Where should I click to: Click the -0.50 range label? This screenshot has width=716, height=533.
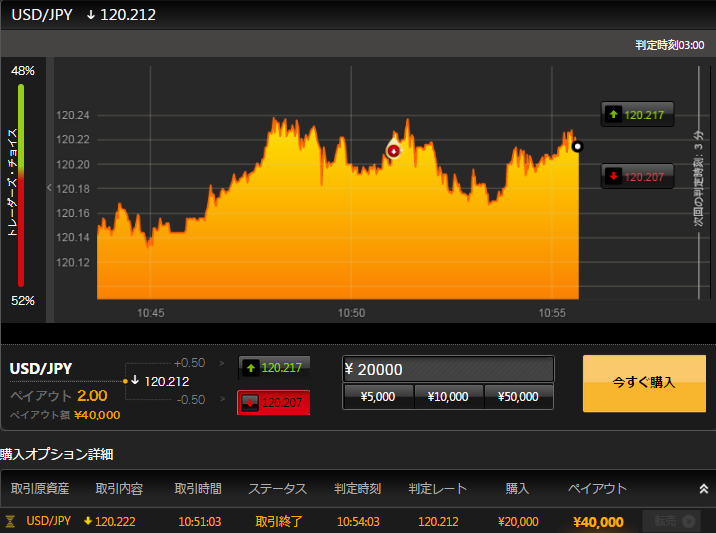tap(191, 400)
